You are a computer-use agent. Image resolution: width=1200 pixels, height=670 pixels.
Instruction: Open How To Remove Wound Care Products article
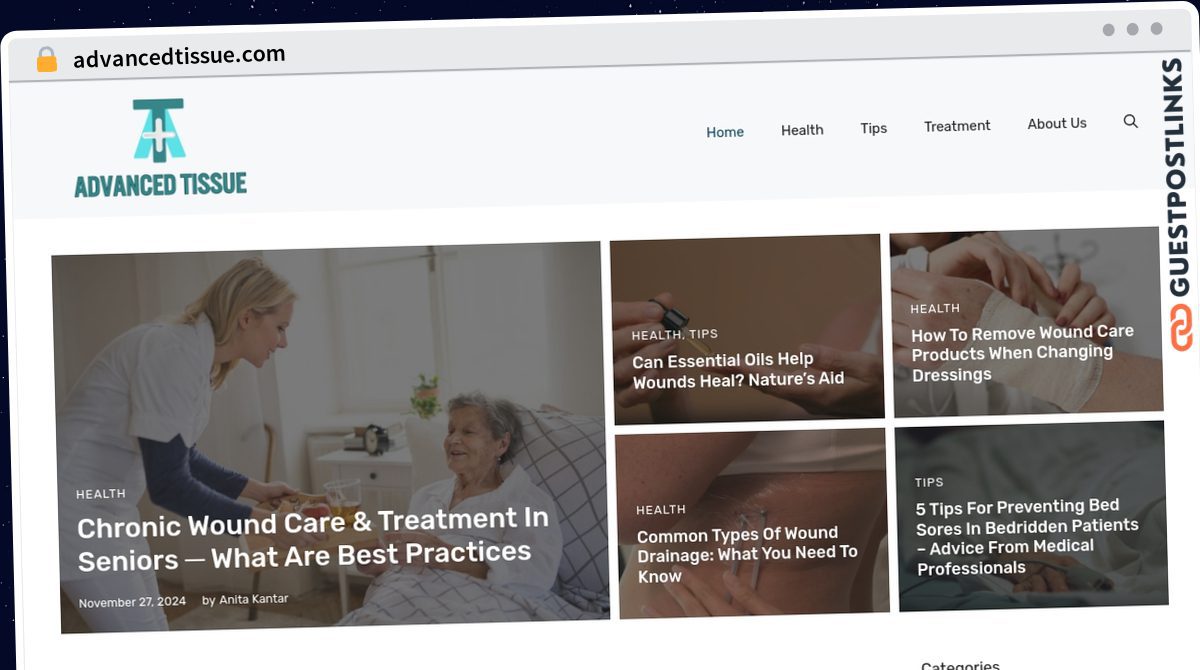(1022, 353)
